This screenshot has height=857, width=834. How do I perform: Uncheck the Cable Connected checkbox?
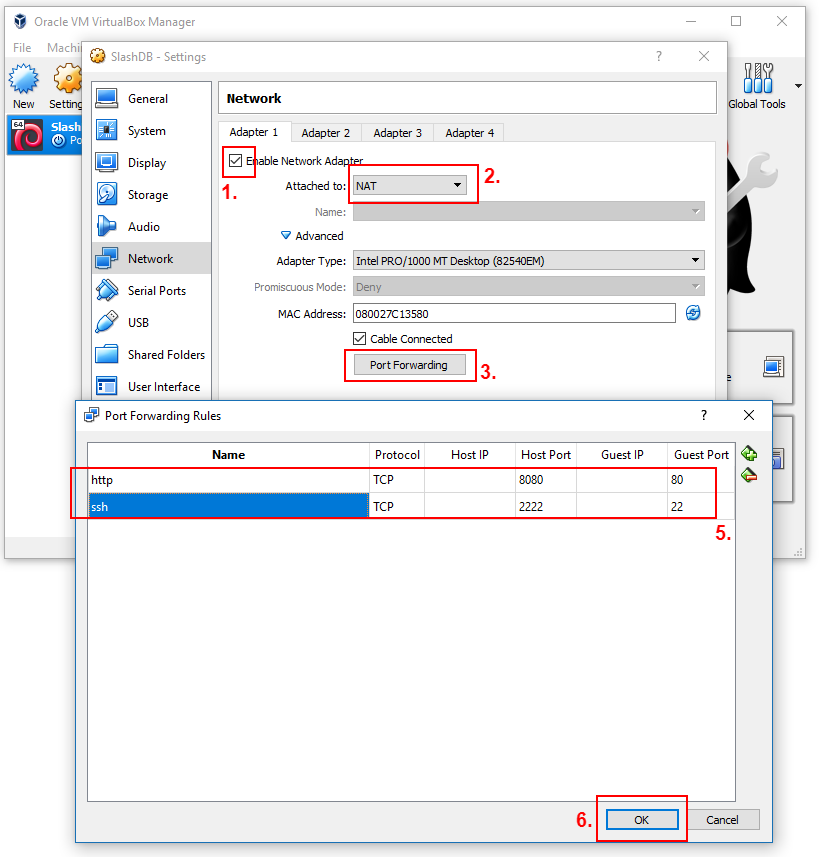(x=360, y=339)
